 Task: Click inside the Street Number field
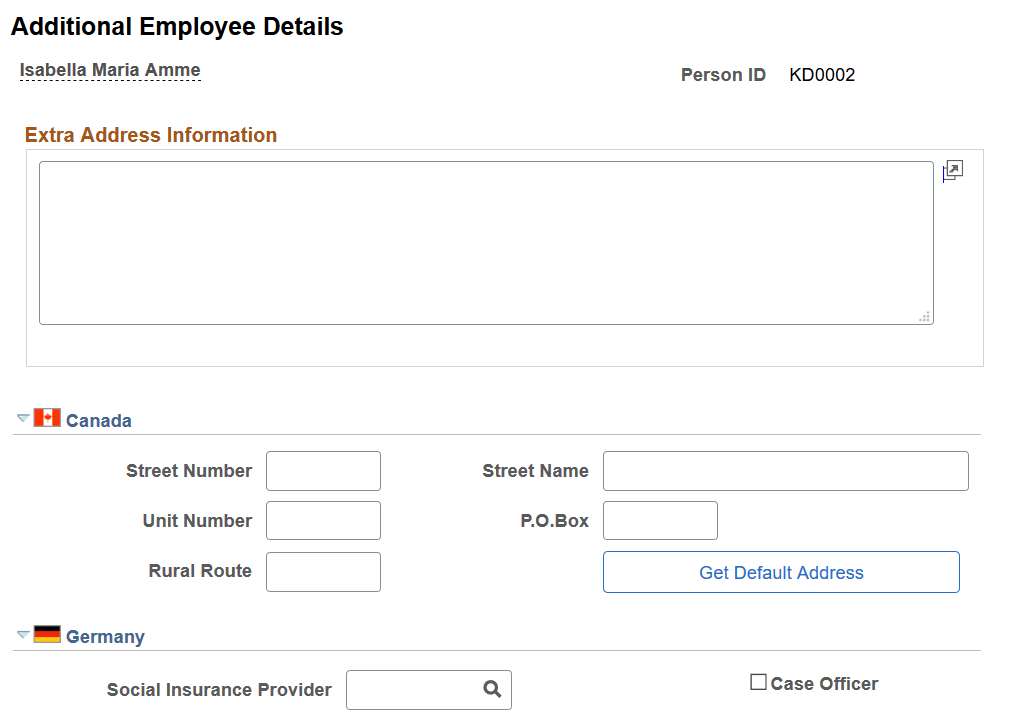pyautogui.click(x=322, y=470)
